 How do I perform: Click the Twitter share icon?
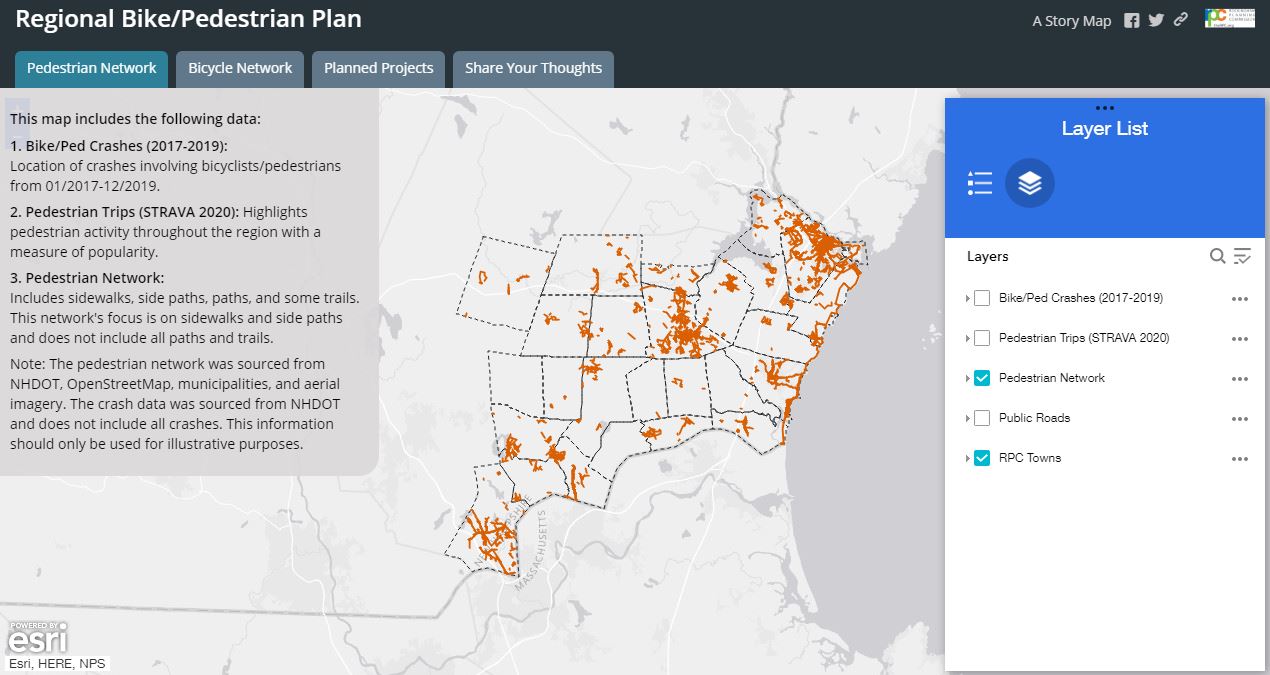pyautogui.click(x=1156, y=20)
